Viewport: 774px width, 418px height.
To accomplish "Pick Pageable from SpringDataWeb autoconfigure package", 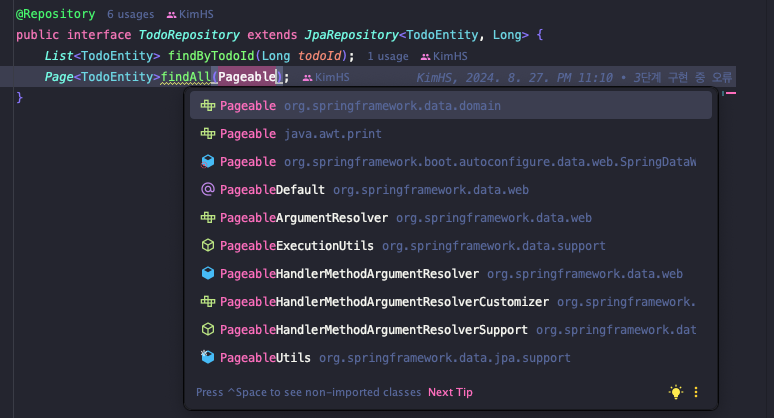I will tap(451, 162).
